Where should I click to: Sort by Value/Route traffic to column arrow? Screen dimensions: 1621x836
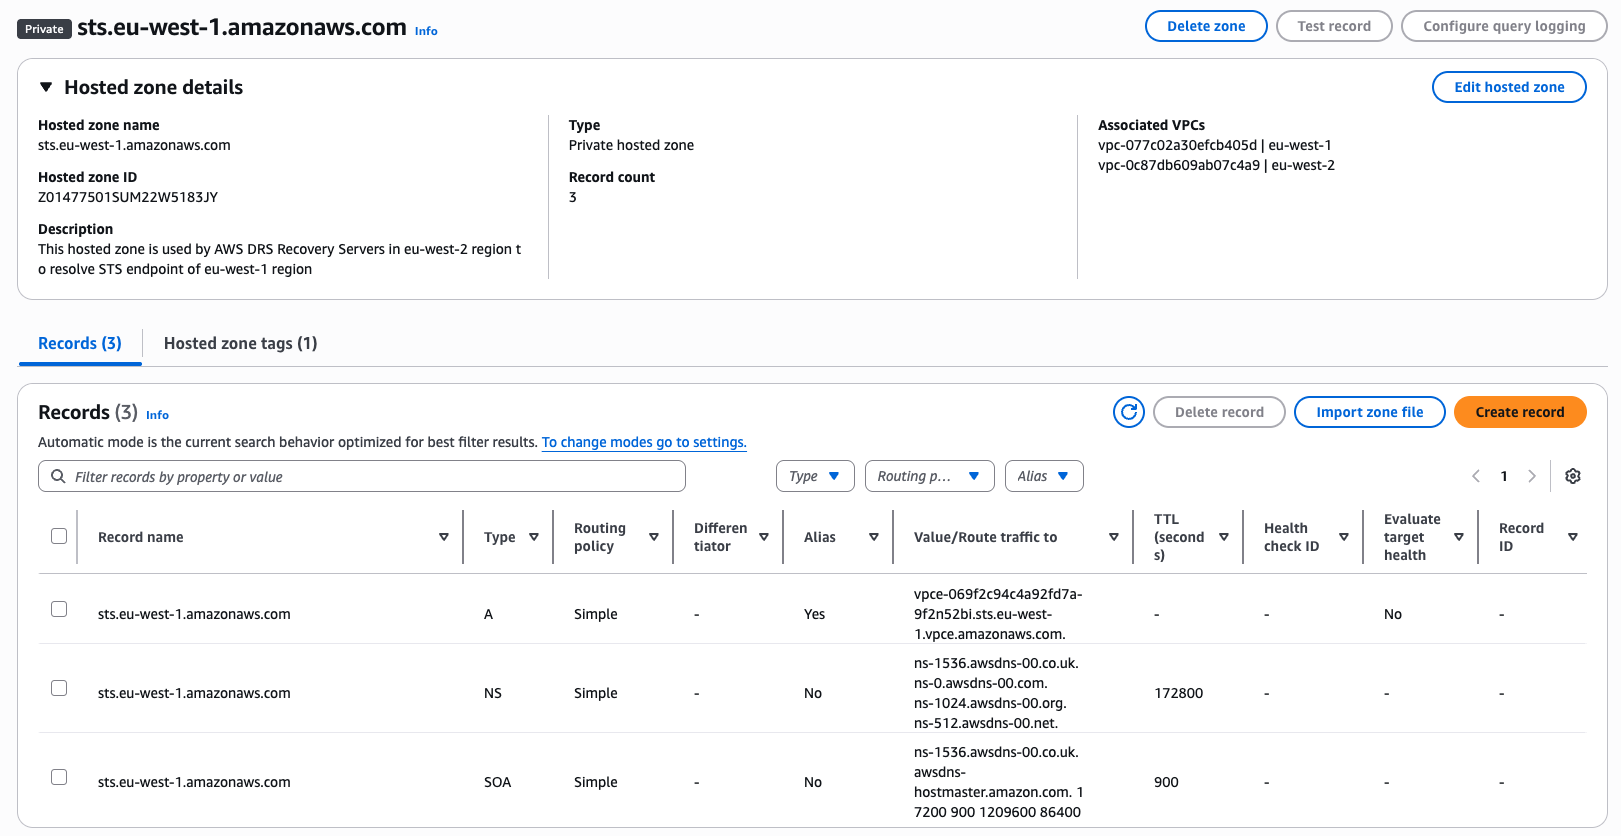pos(1113,537)
